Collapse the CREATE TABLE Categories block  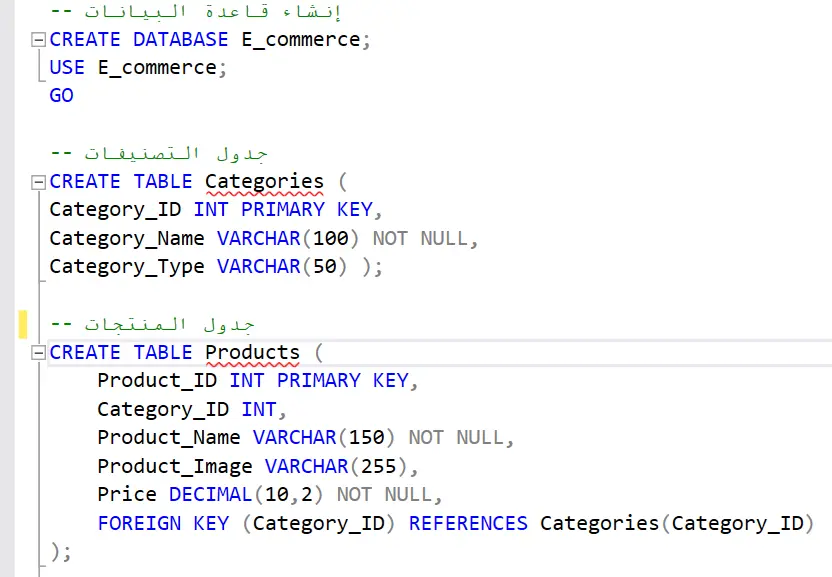click(x=38, y=183)
